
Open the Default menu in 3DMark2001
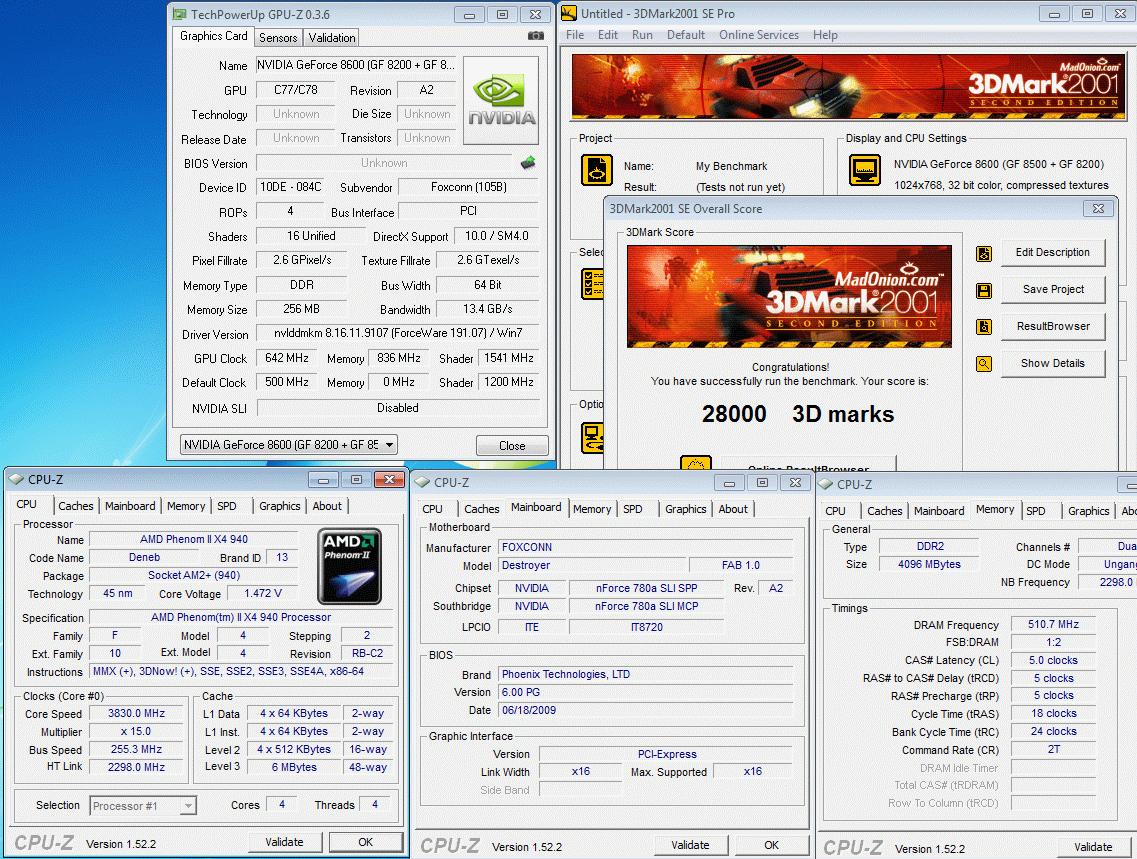click(685, 35)
